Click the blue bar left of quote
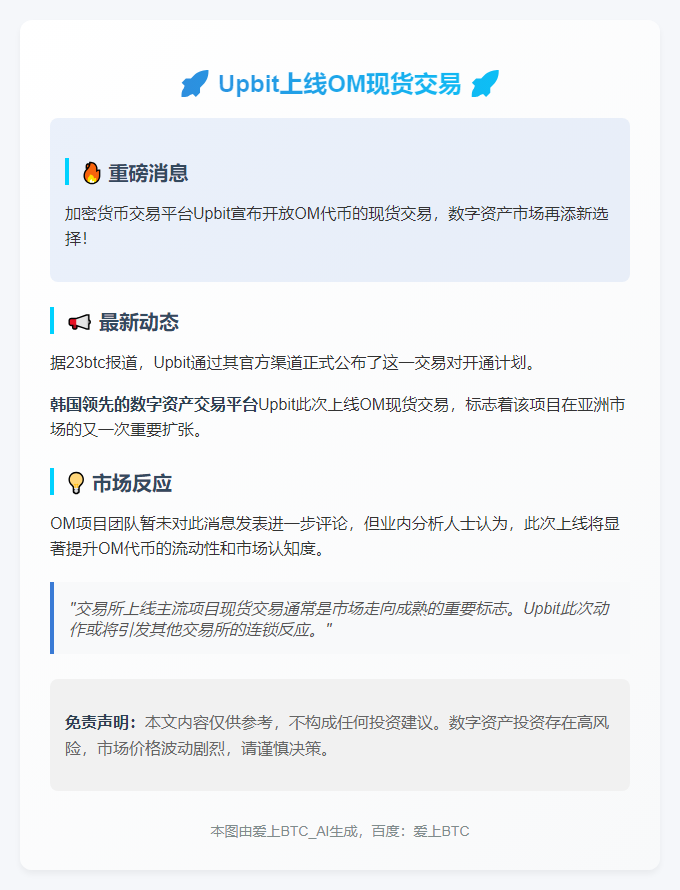 [x=52, y=618]
